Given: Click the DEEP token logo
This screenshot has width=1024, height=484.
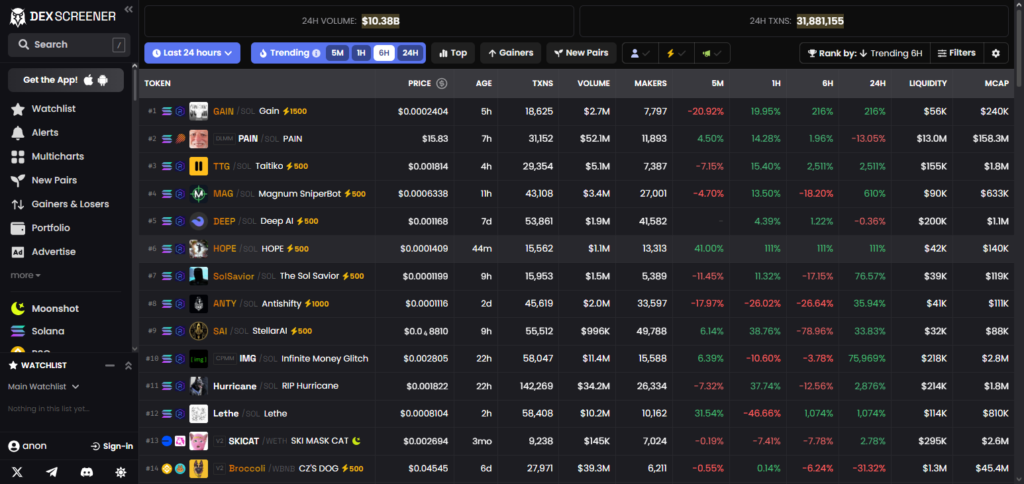Looking at the screenshot, I should click(x=199, y=221).
